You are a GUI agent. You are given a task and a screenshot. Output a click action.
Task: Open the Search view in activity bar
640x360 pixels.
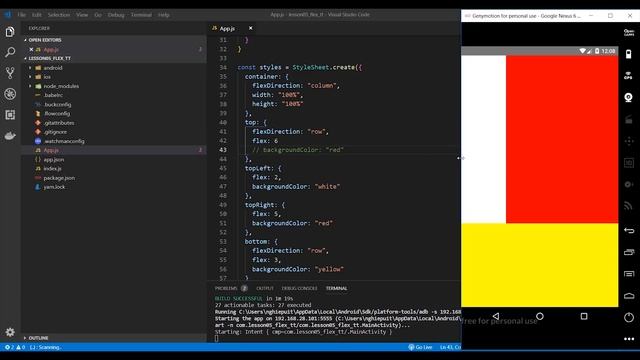coord(10,52)
